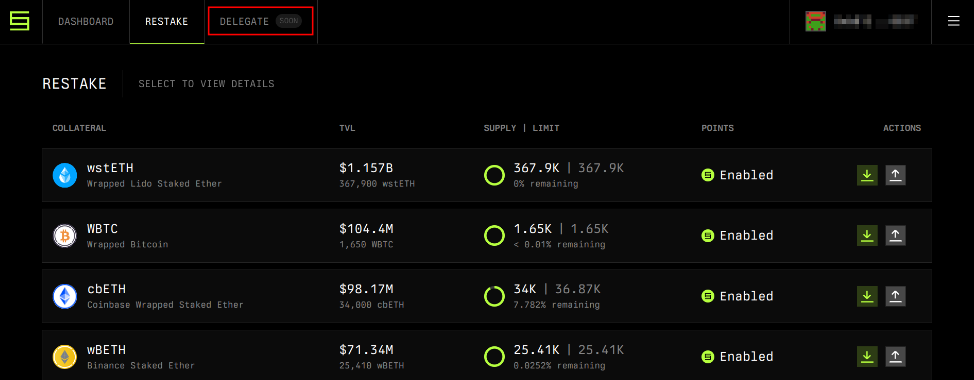
Task: Select the wstETH collateral name
Action: click(110, 168)
